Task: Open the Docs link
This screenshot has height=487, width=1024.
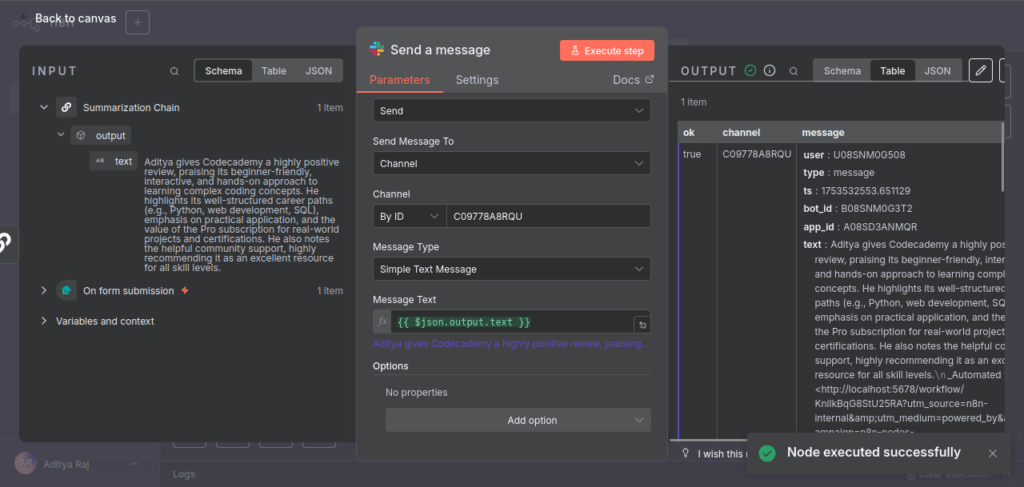Action: tap(633, 80)
